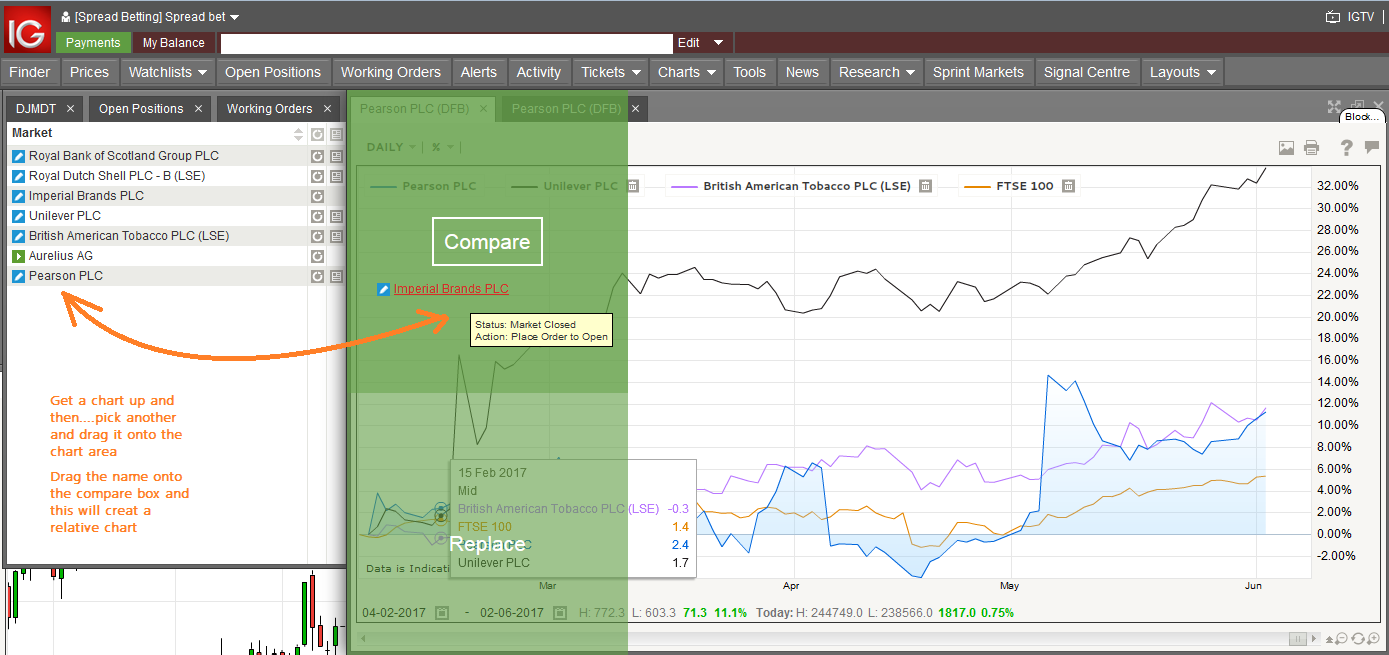Switch to DJMDT watchlist tab
Viewport: 1389px width, 655px height.
pos(36,109)
